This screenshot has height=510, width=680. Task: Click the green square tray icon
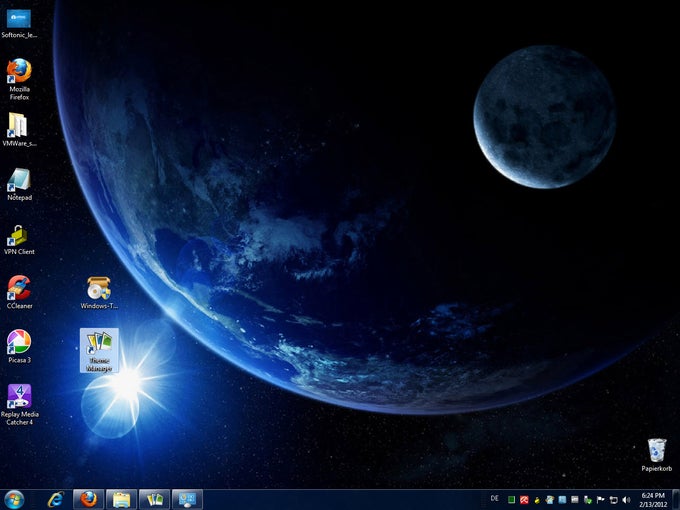(x=511, y=500)
